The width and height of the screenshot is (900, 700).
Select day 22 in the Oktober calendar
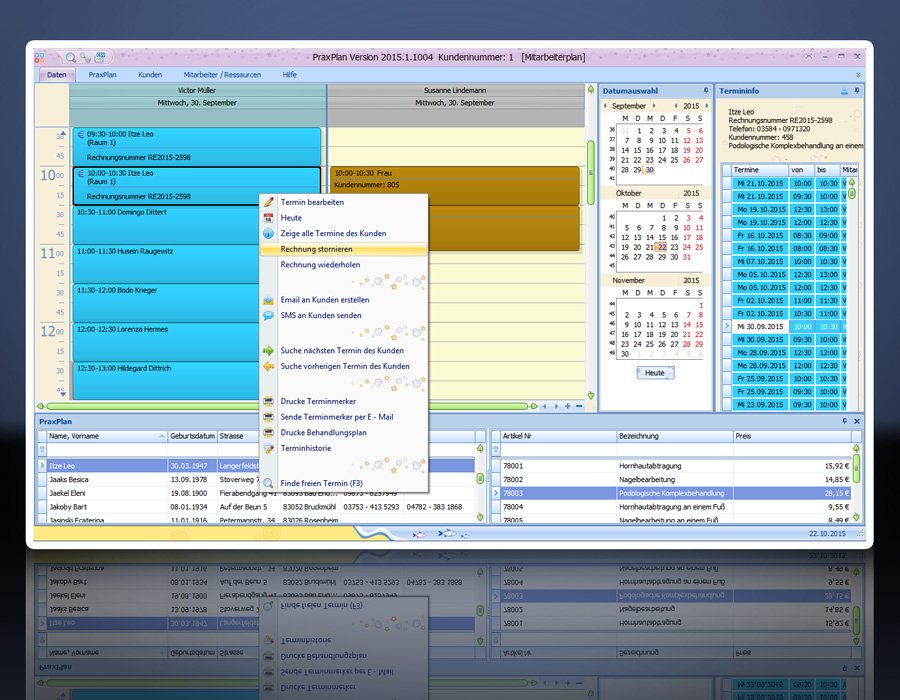pos(662,247)
